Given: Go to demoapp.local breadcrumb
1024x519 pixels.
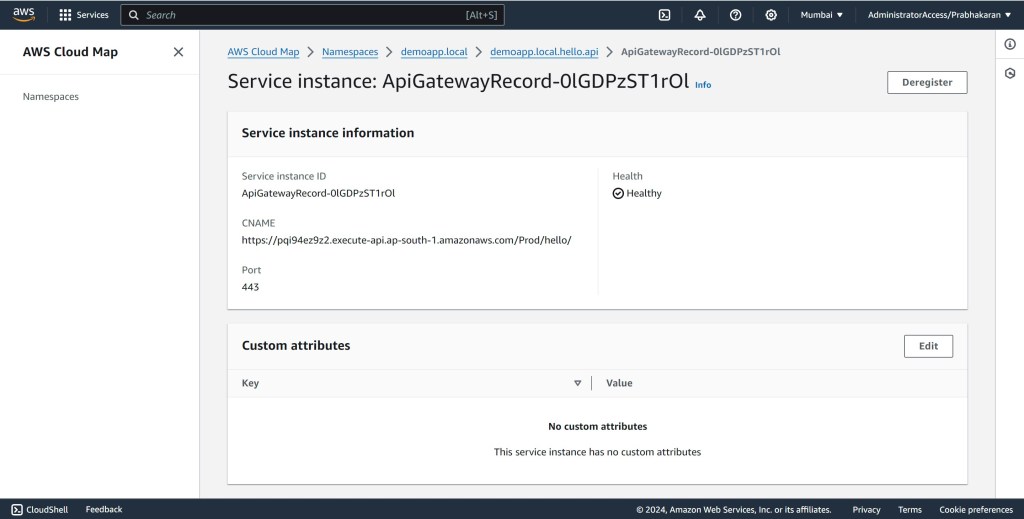Looking at the screenshot, I should 426,52.
